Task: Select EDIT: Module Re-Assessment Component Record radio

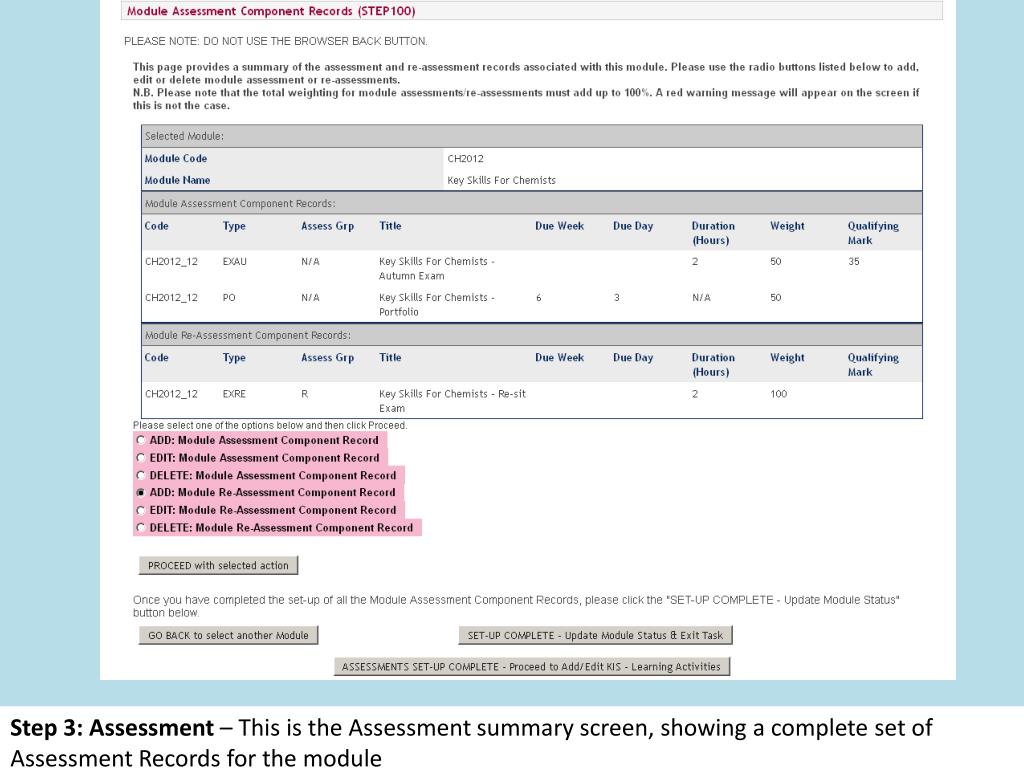Action: coord(140,511)
